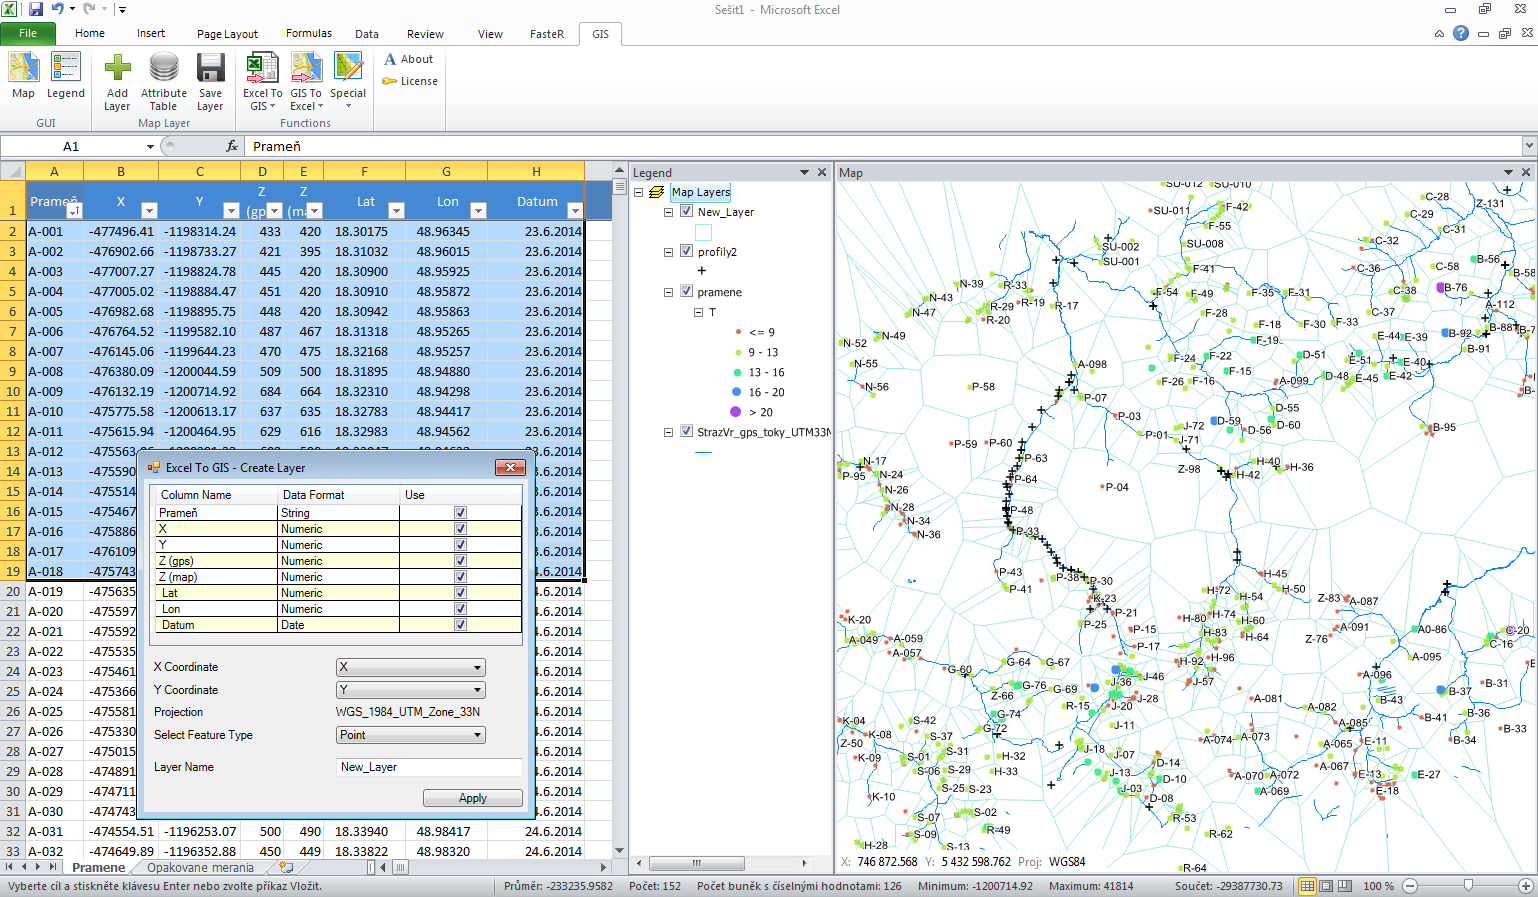
Task: Open the Excel To GIS function
Action: tap(262, 81)
